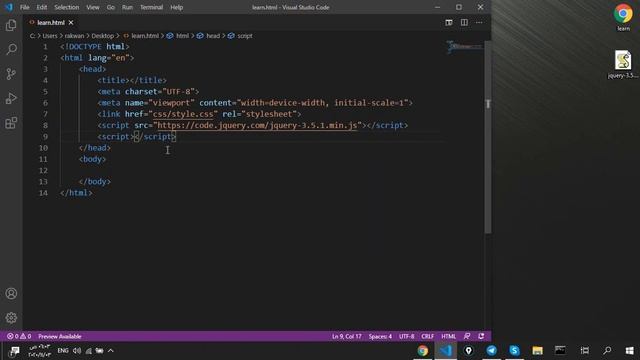Change encoding via UTF-8 status item
The width and height of the screenshot is (640, 360).
click(407, 336)
